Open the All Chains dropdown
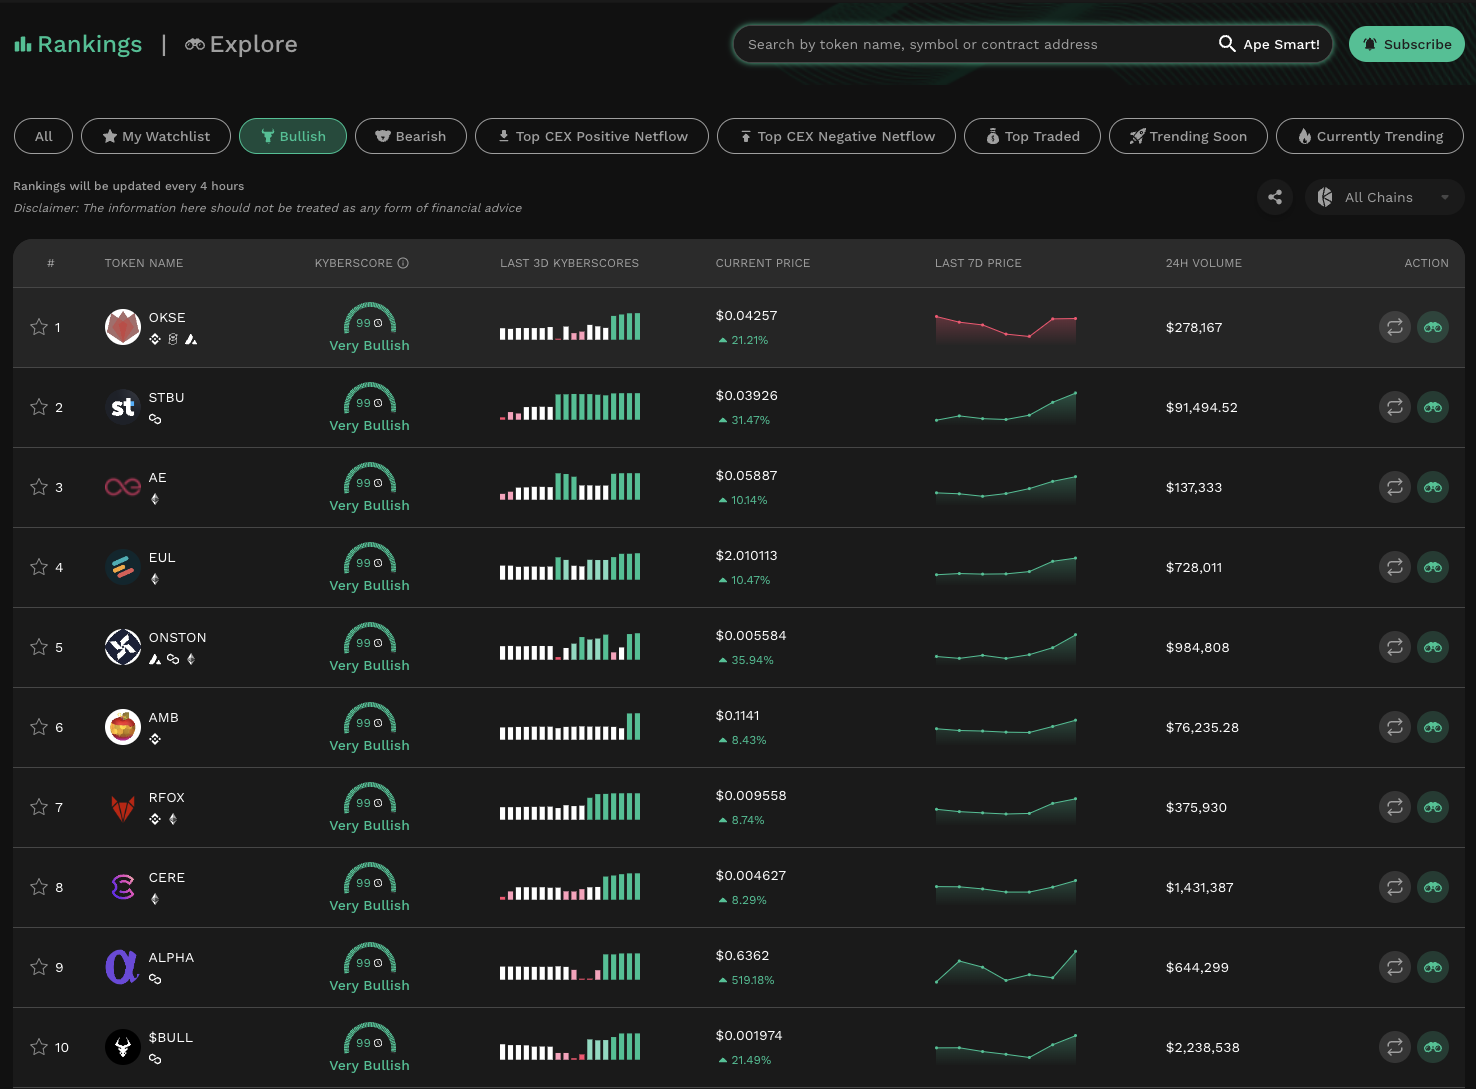1476x1089 pixels. click(1378, 197)
